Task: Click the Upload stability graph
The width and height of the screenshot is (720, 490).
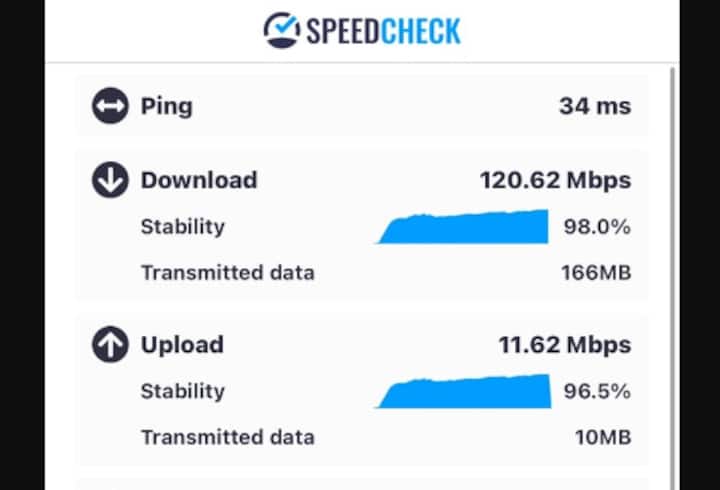Action: pyautogui.click(x=464, y=392)
